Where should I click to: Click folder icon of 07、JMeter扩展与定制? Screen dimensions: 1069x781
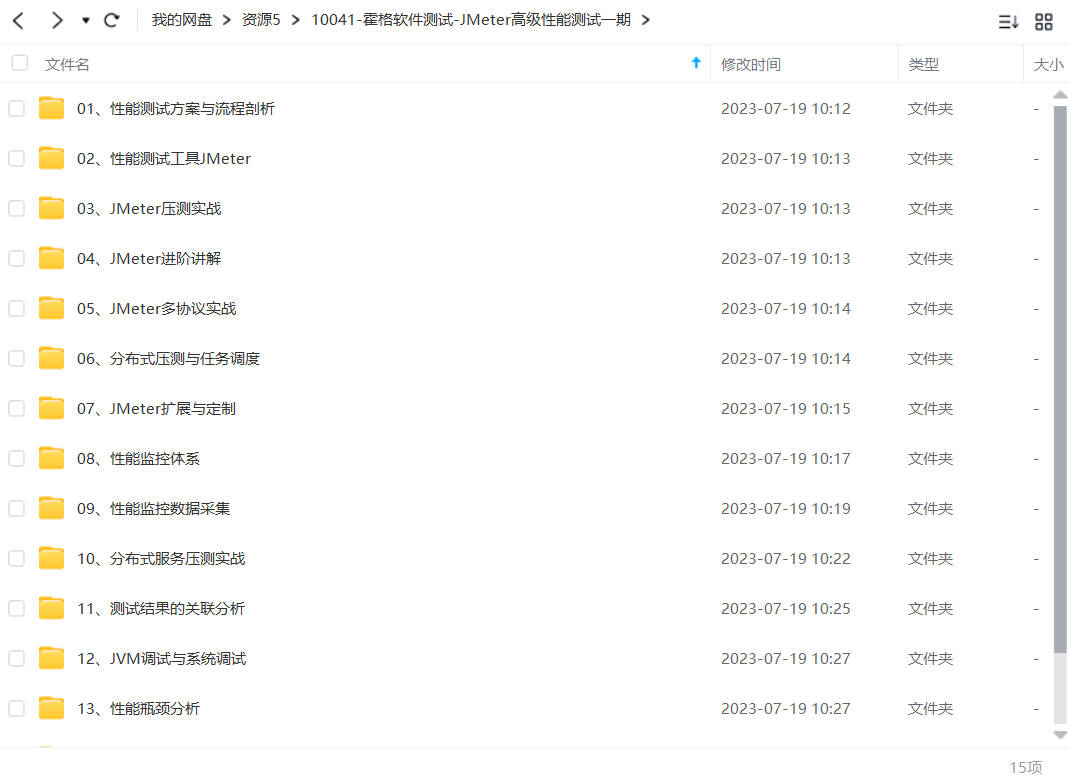point(51,408)
